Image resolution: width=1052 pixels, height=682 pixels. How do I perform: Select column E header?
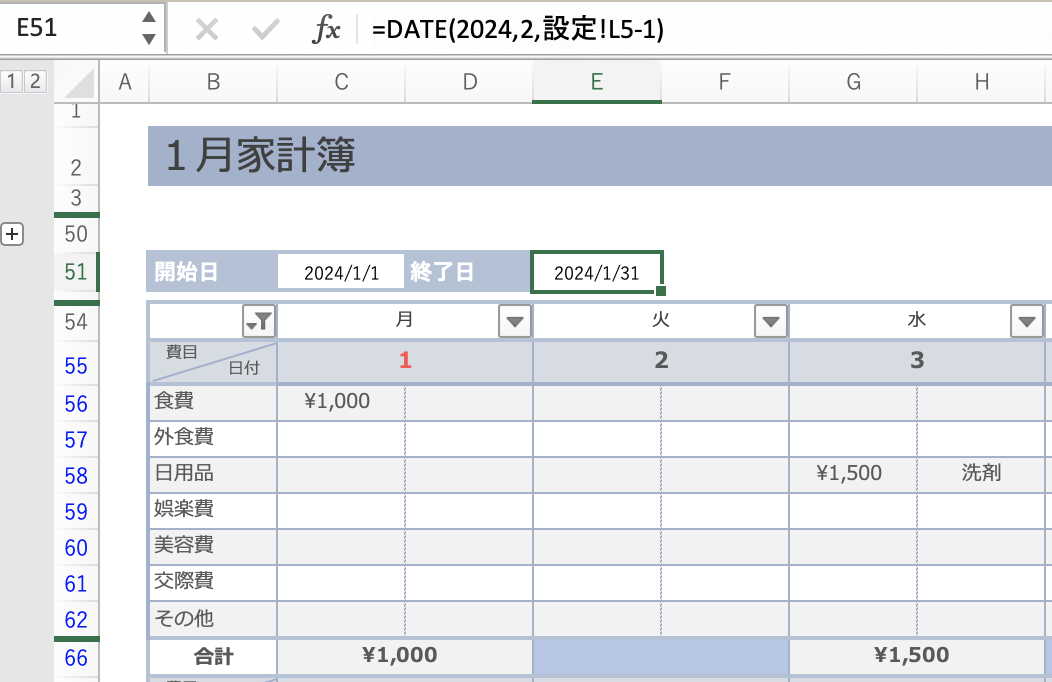coord(597,83)
